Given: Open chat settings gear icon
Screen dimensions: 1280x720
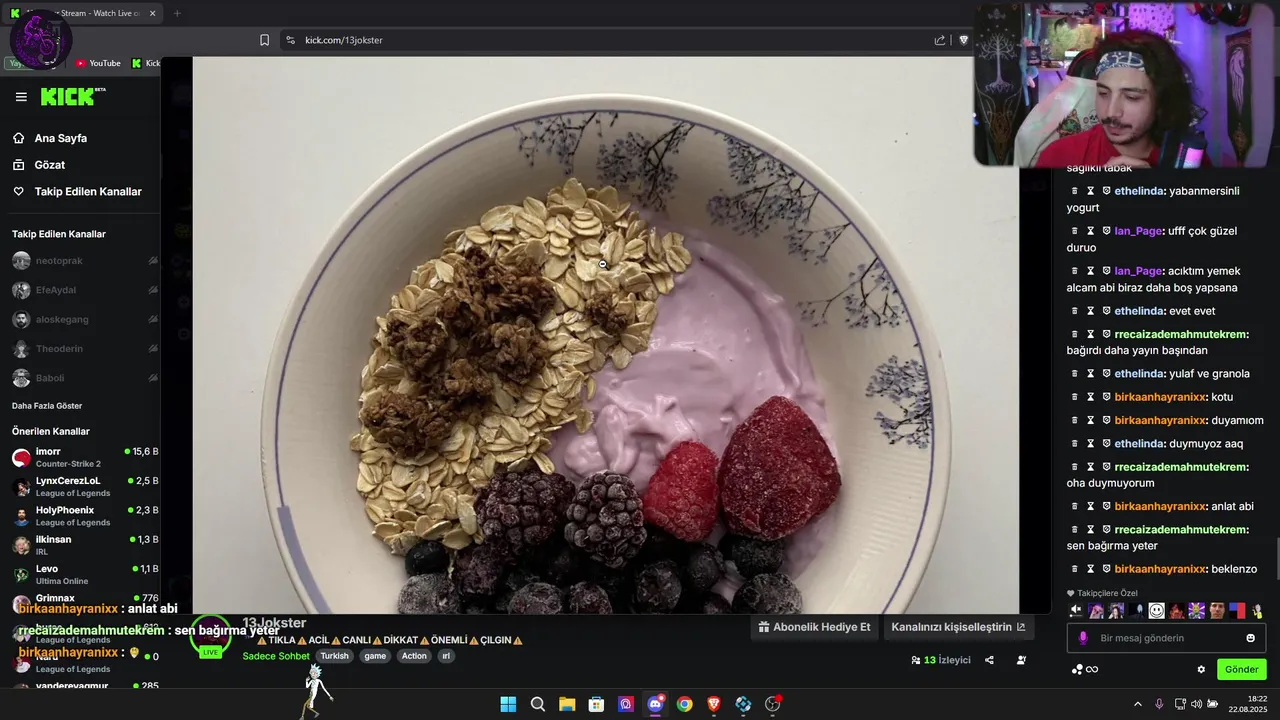Looking at the screenshot, I should click(x=1201, y=669).
